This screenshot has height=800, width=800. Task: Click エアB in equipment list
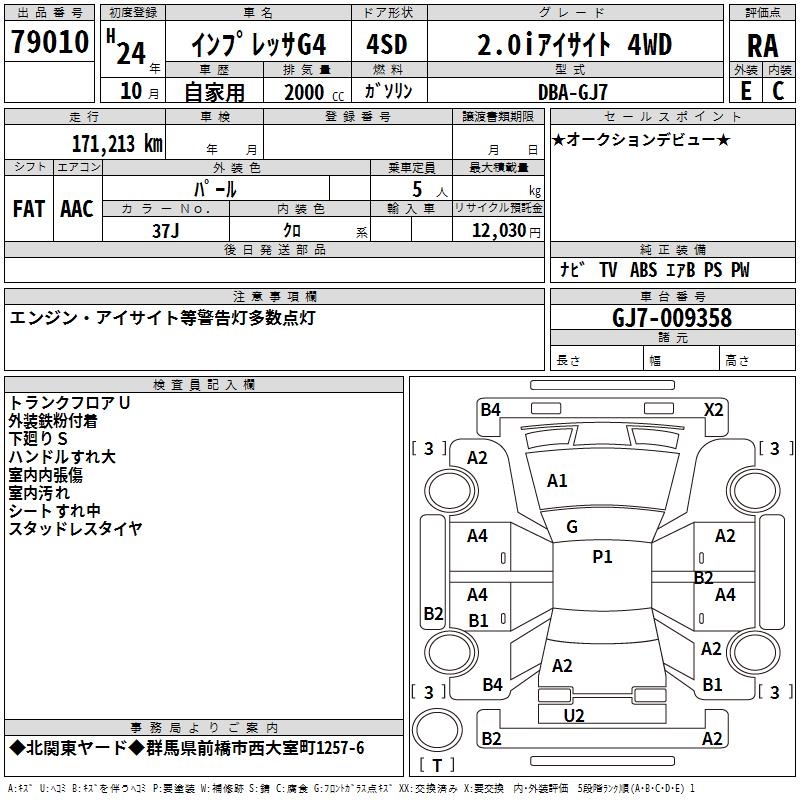(x=681, y=269)
